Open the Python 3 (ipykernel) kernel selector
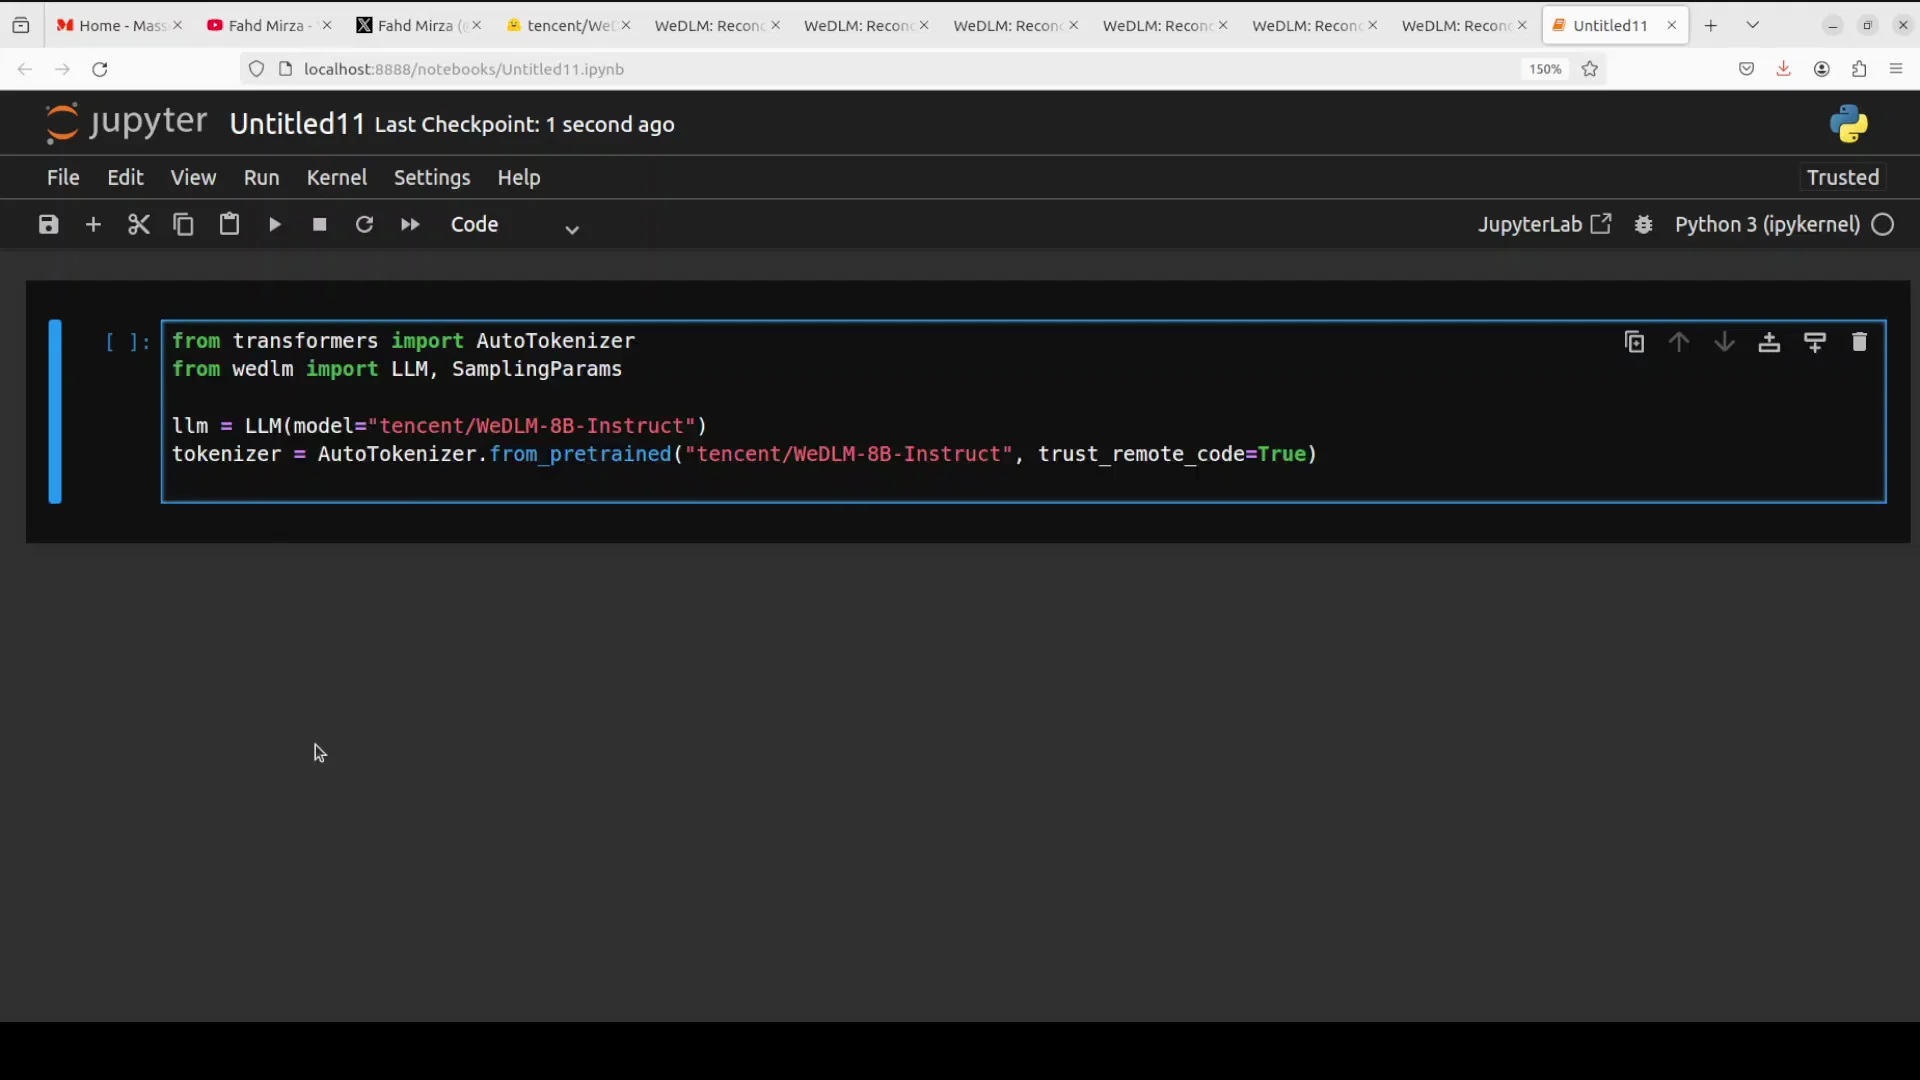 [1767, 224]
